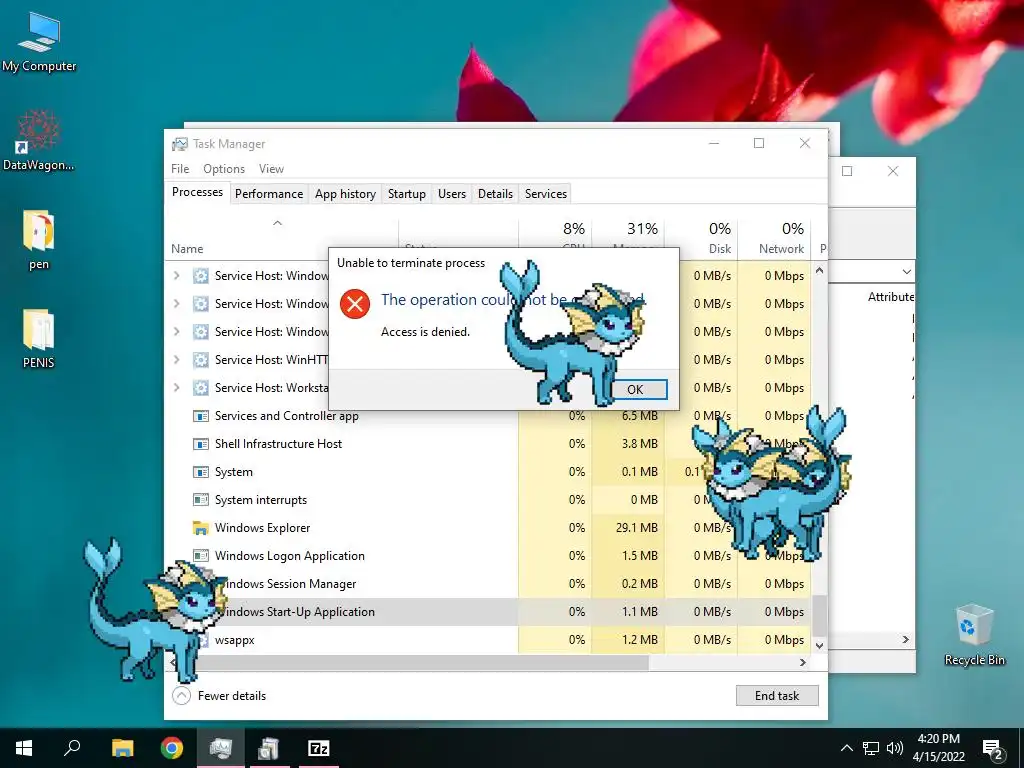Switch to the Users tab
The image size is (1024, 768).
(452, 194)
